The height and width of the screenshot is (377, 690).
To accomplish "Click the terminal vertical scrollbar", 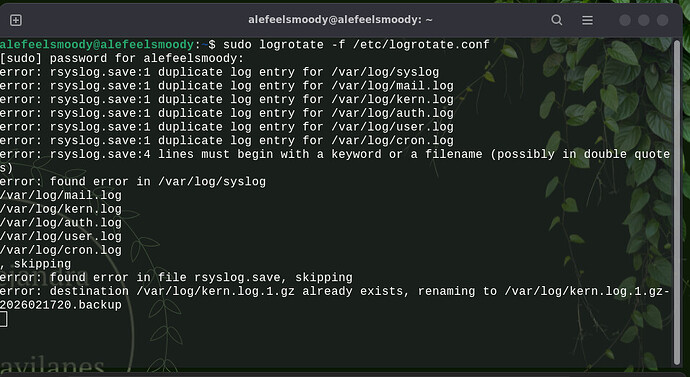I will 677,202.
